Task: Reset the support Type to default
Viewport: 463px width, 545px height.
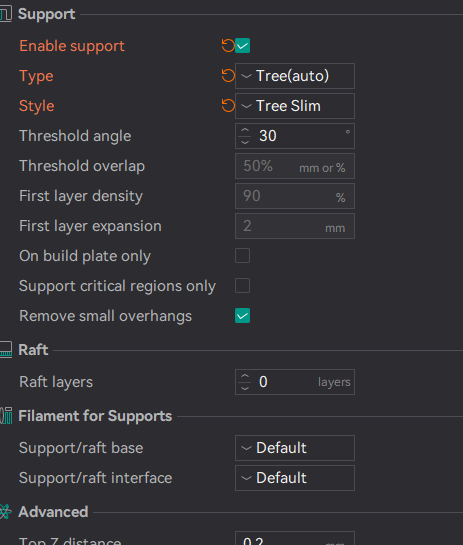Action: pos(228,76)
